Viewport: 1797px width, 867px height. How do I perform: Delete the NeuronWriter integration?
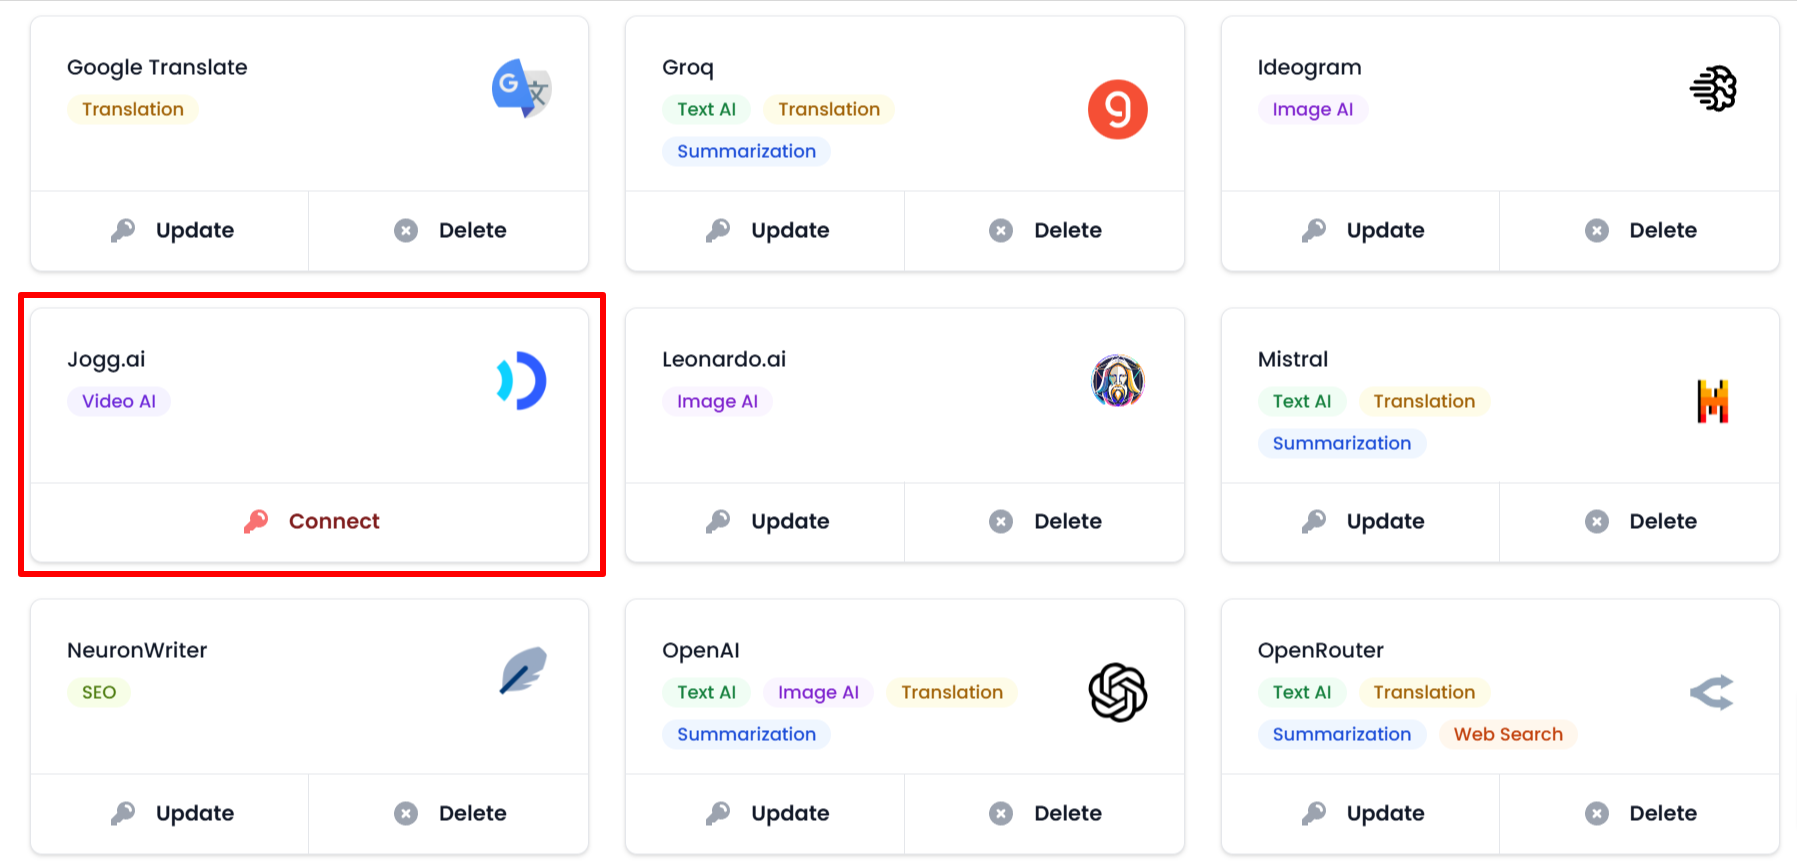point(450,813)
